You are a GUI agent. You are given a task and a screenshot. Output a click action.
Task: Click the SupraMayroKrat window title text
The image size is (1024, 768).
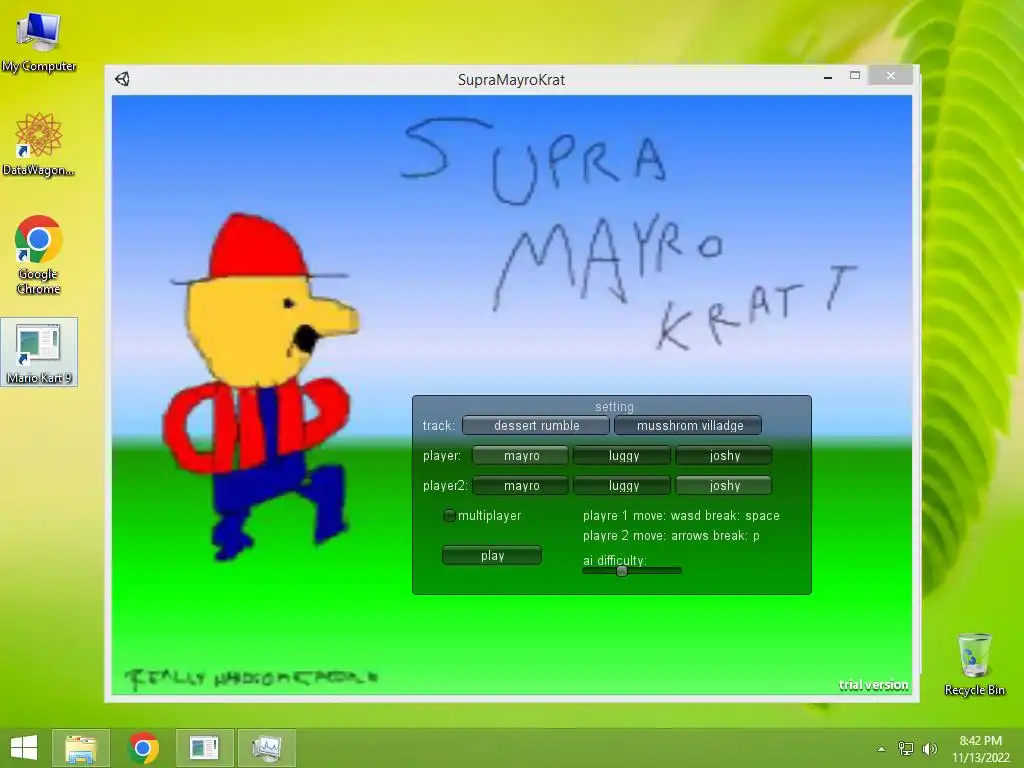click(x=511, y=80)
